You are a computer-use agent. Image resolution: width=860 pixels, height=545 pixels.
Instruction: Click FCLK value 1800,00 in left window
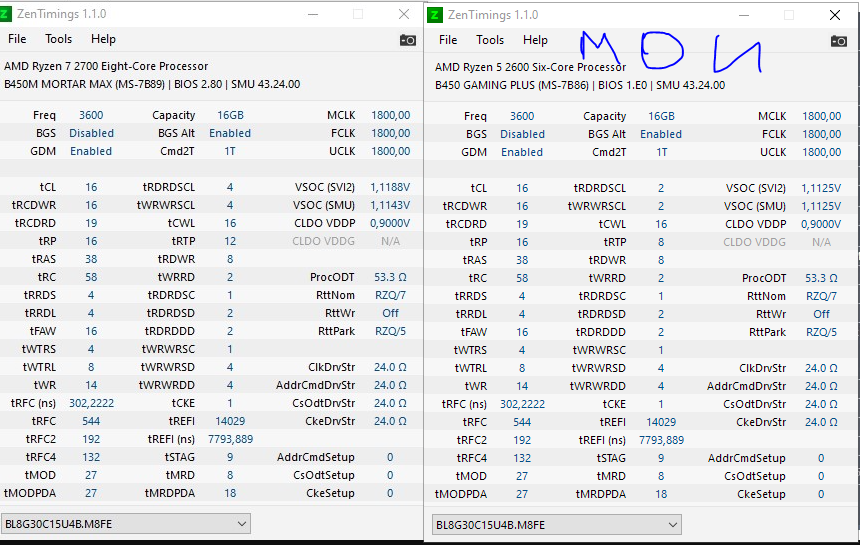tap(391, 133)
